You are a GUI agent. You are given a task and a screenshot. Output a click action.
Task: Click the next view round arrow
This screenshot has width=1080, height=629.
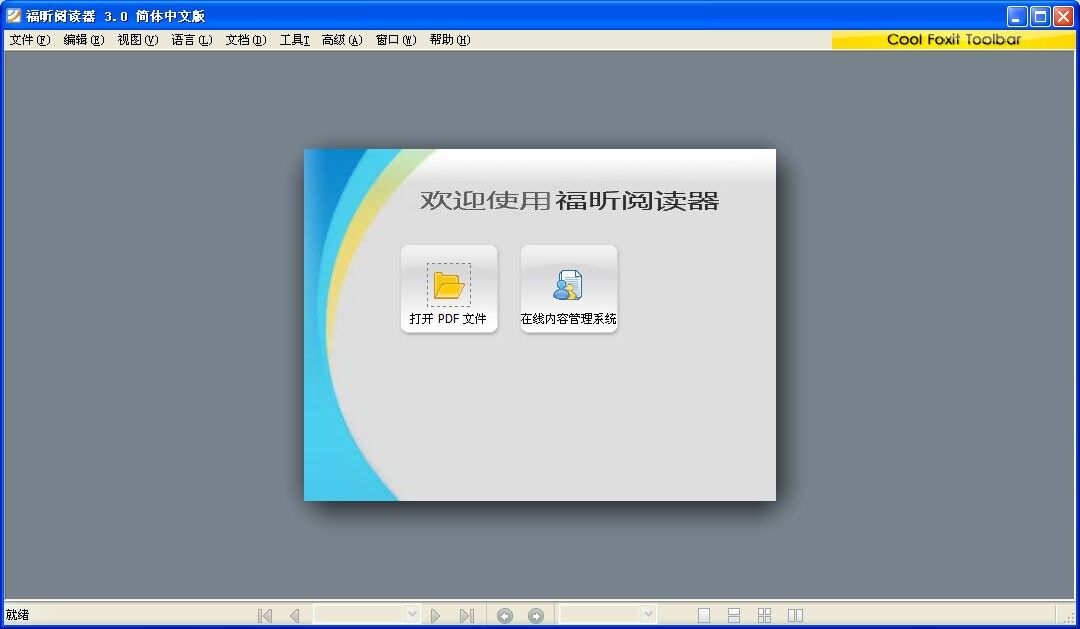point(536,615)
